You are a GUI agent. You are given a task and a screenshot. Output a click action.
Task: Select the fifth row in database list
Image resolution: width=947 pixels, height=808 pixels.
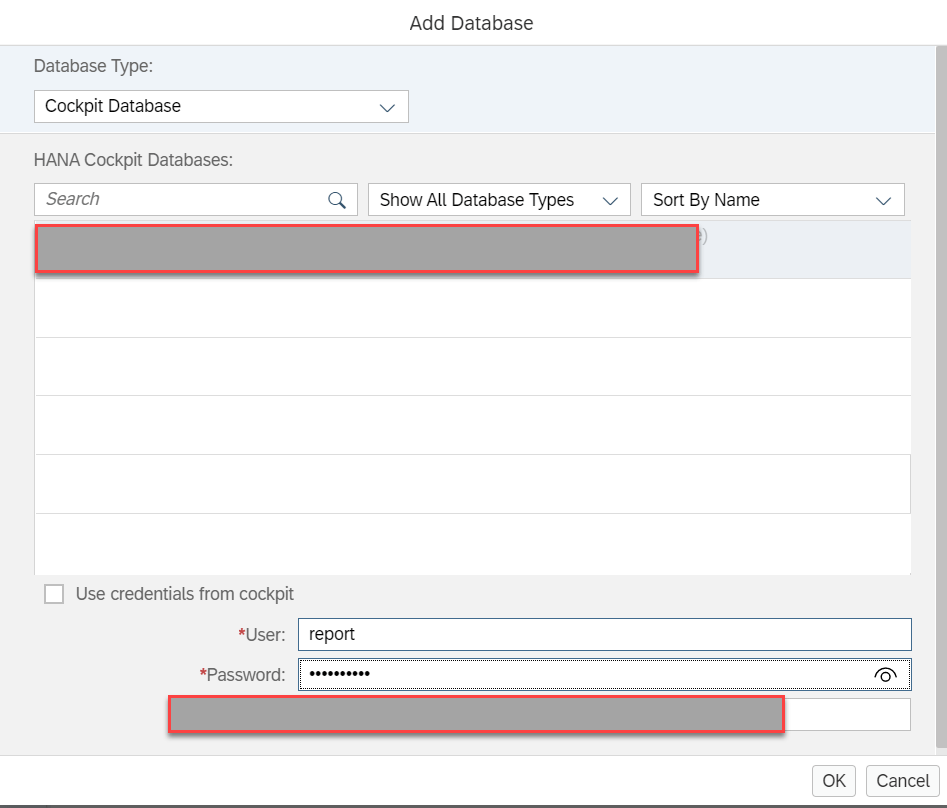tap(472, 484)
